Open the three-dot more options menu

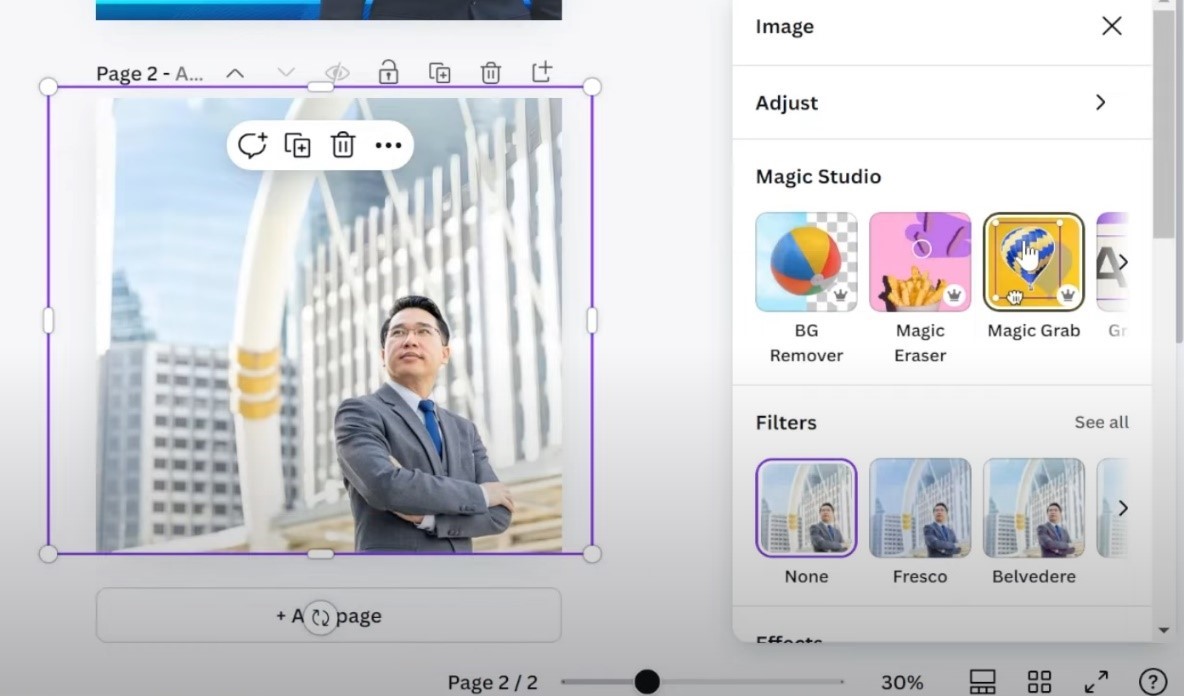pos(388,144)
